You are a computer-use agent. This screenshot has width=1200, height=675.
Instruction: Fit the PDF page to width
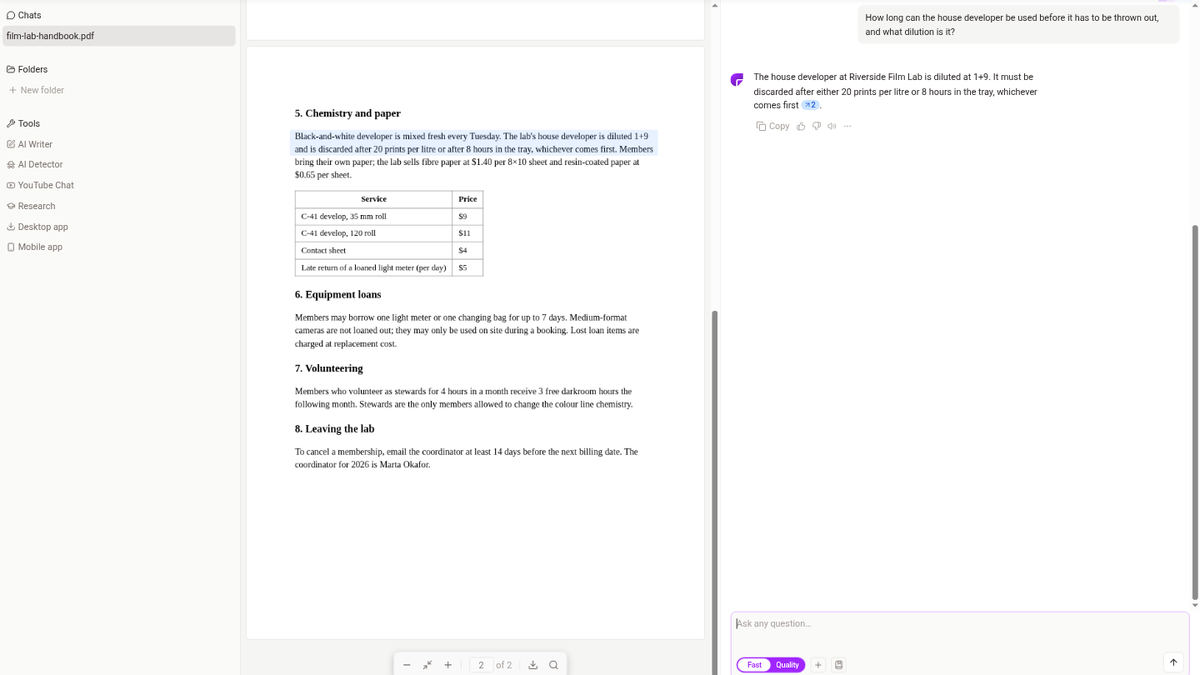click(x=427, y=665)
